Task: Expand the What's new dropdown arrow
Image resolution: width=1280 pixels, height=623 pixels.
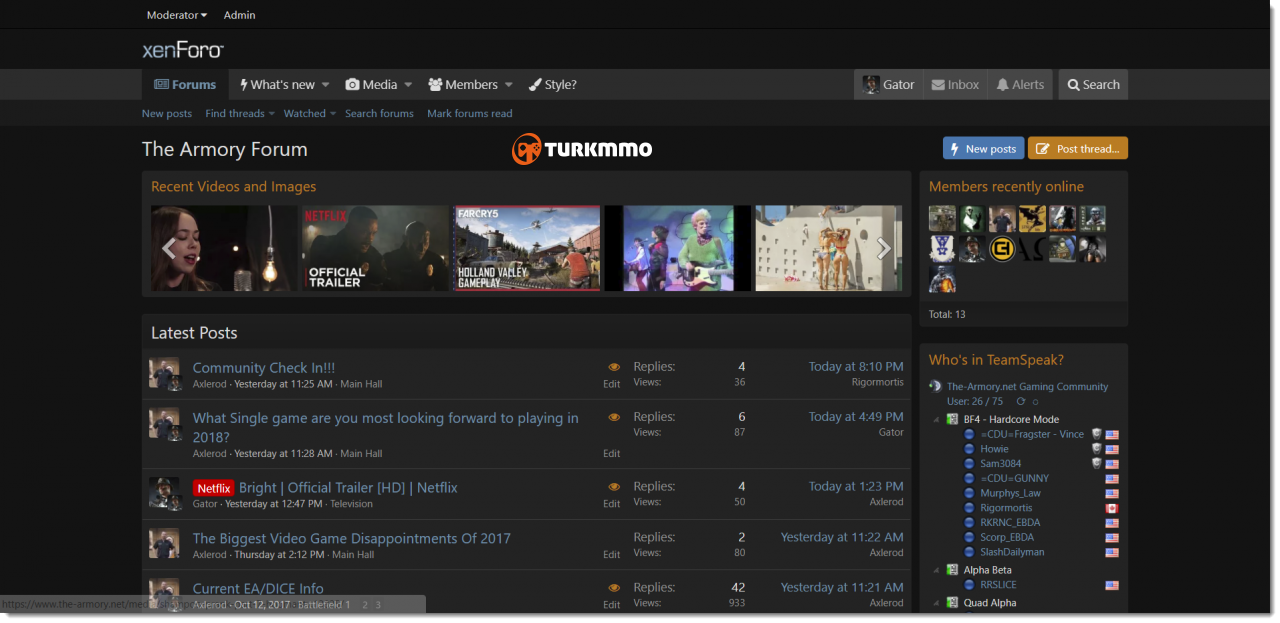Action: [x=325, y=85]
